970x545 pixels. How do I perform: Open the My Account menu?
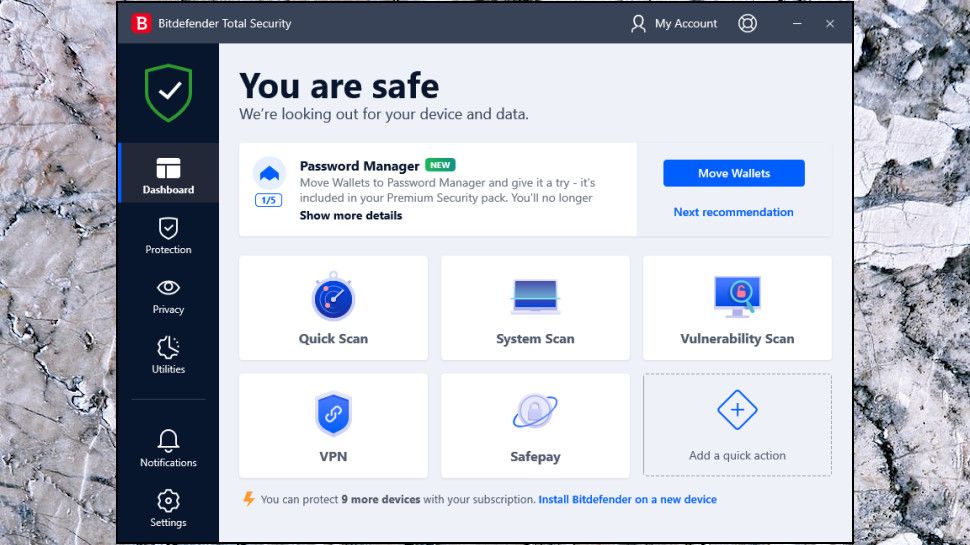coord(674,24)
